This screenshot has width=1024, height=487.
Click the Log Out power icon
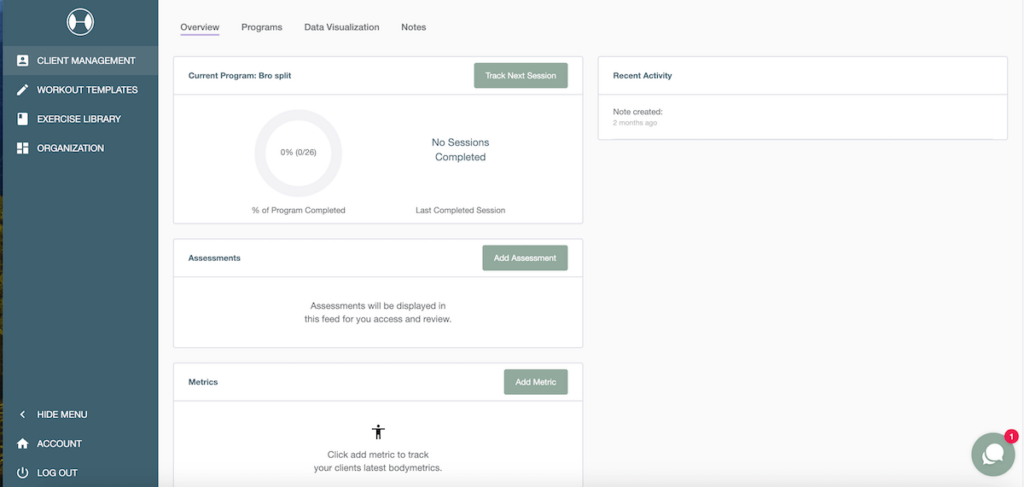pyautogui.click(x=23, y=473)
